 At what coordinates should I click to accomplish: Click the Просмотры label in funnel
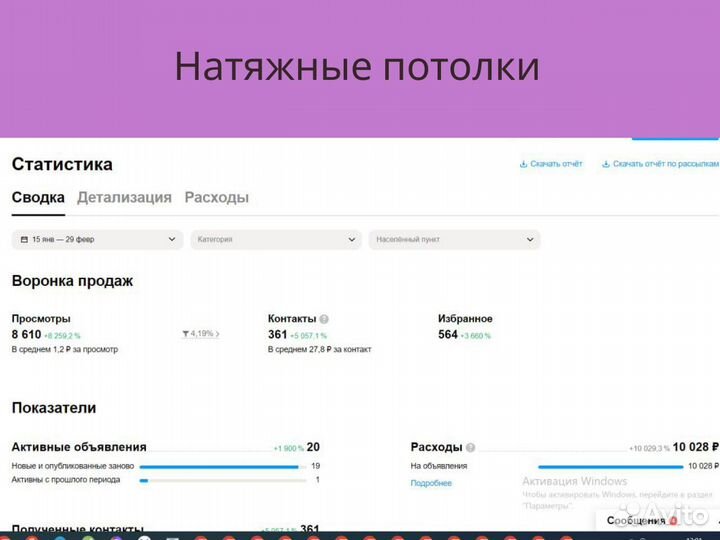[41, 319]
